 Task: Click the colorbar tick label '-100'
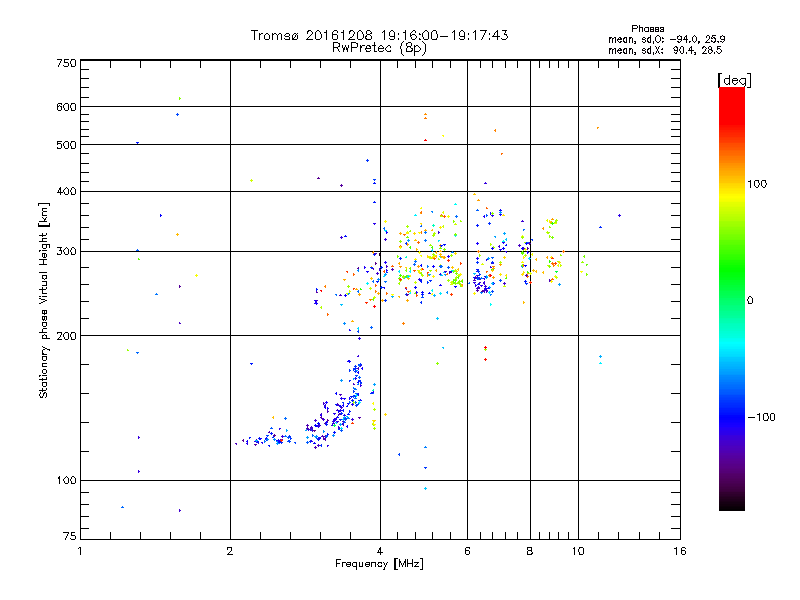[x=761, y=417]
